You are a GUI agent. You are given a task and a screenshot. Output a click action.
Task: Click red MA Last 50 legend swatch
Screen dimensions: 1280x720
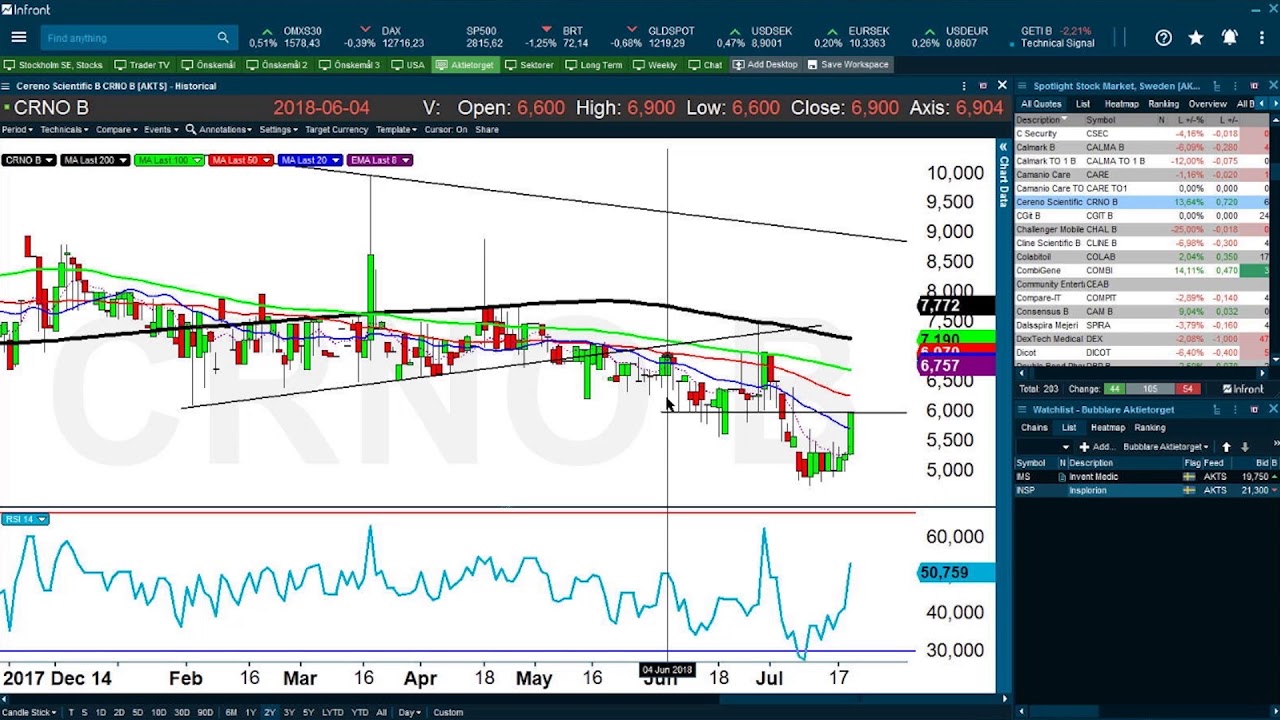(x=241, y=160)
